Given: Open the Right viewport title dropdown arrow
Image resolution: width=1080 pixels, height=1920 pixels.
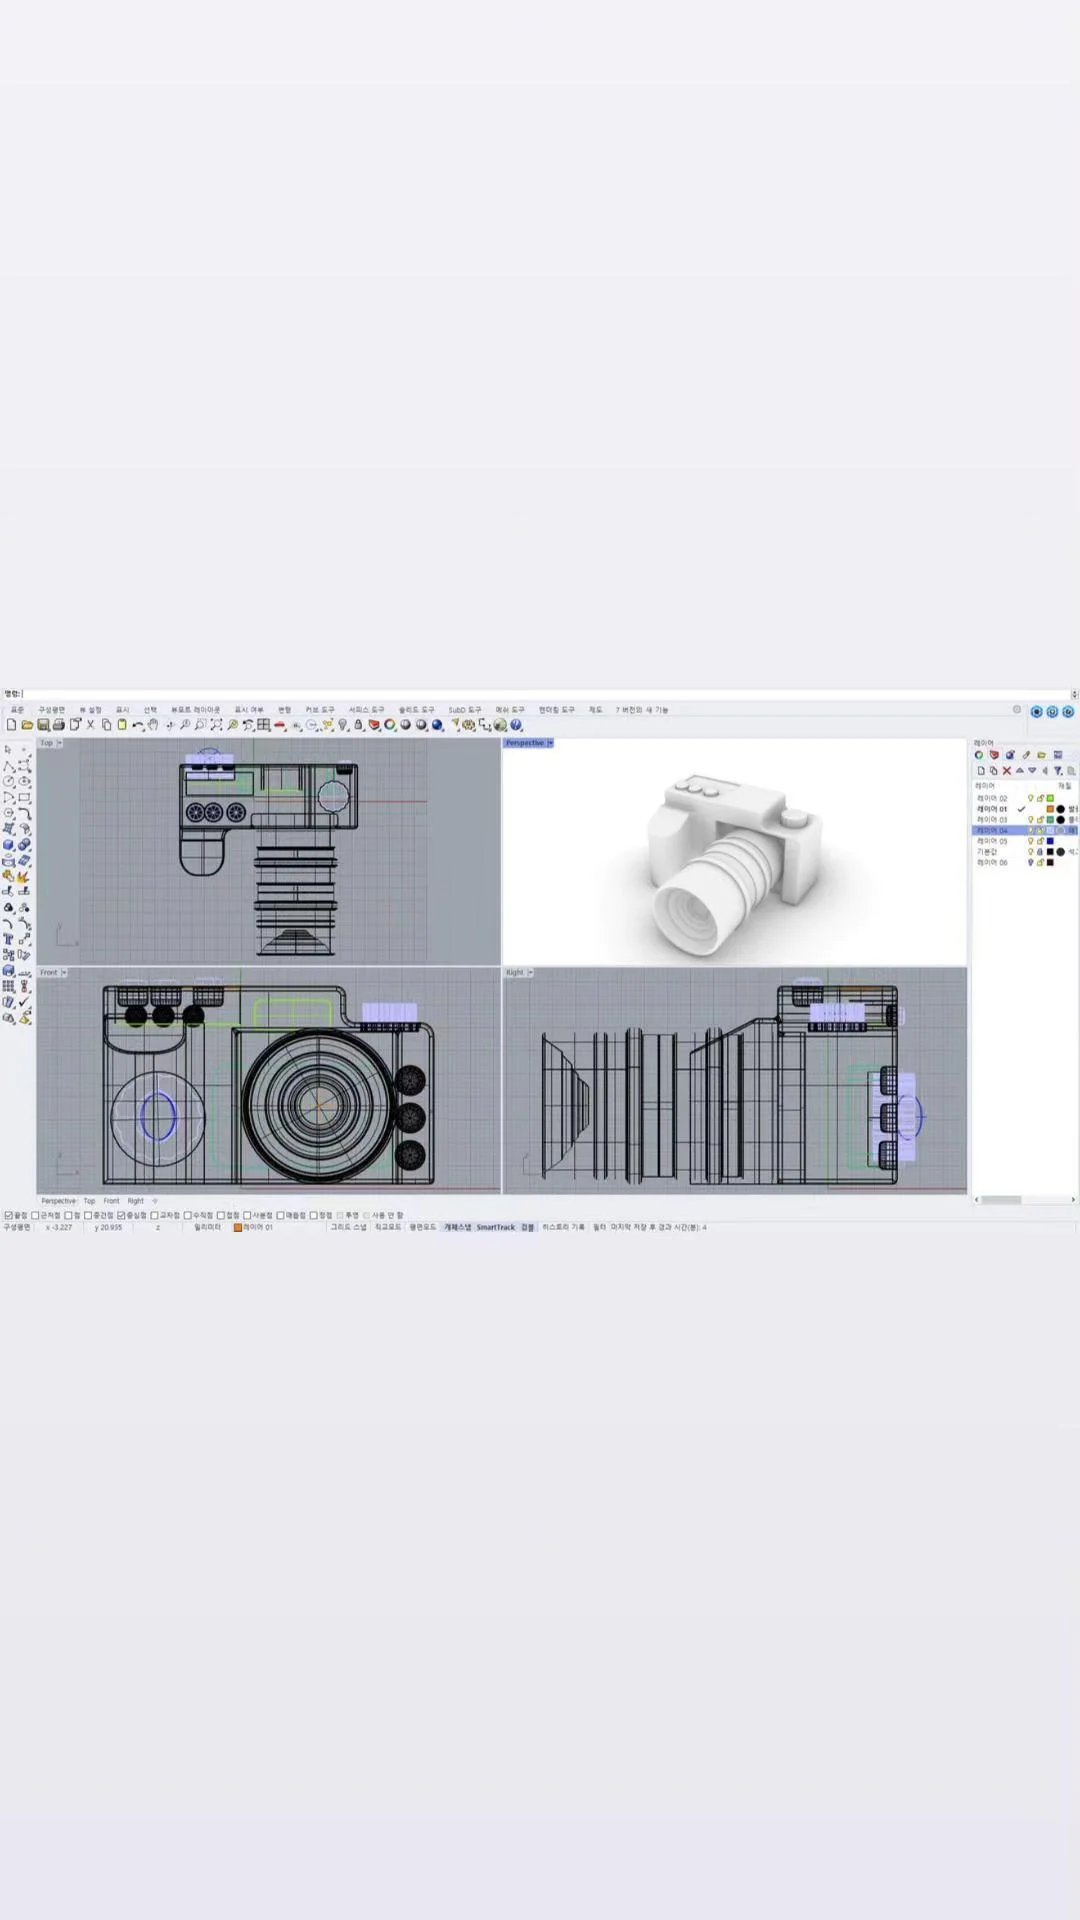Looking at the screenshot, I should [x=530, y=972].
